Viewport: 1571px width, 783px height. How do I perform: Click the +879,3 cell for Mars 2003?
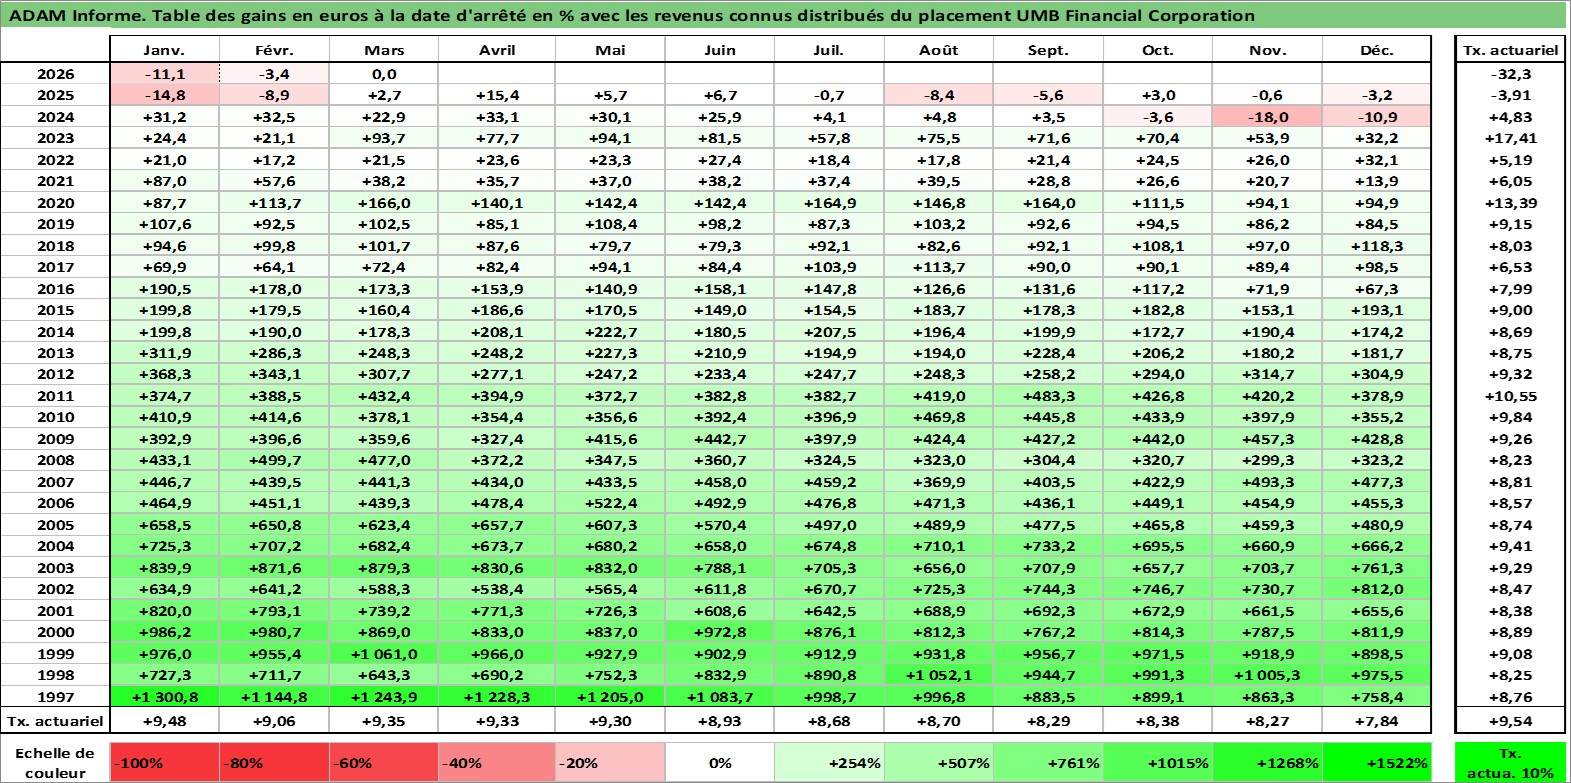tap(384, 568)
